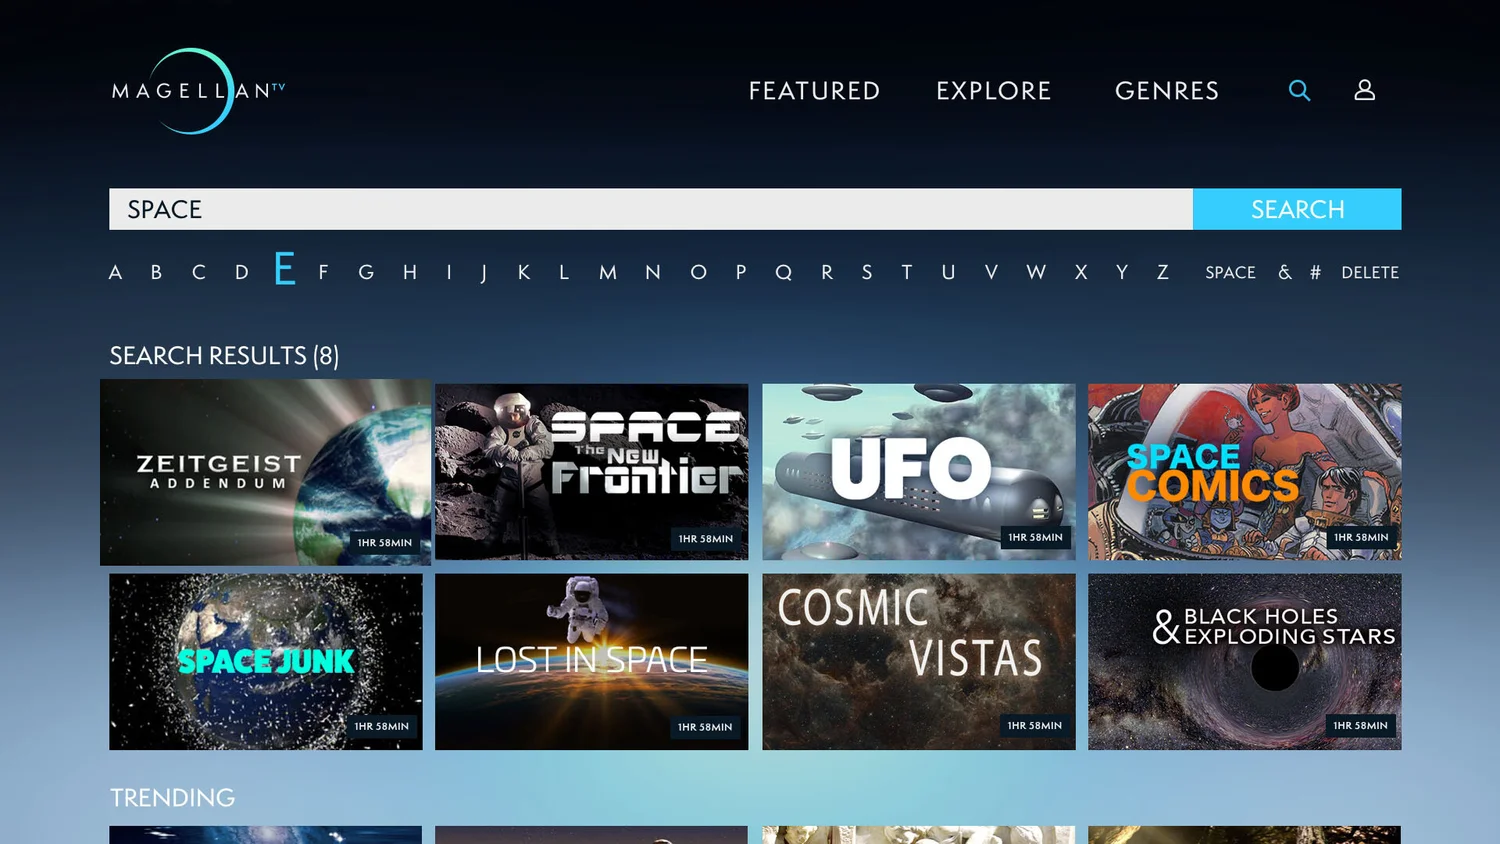Open the Genres menu

[1167, 91]
